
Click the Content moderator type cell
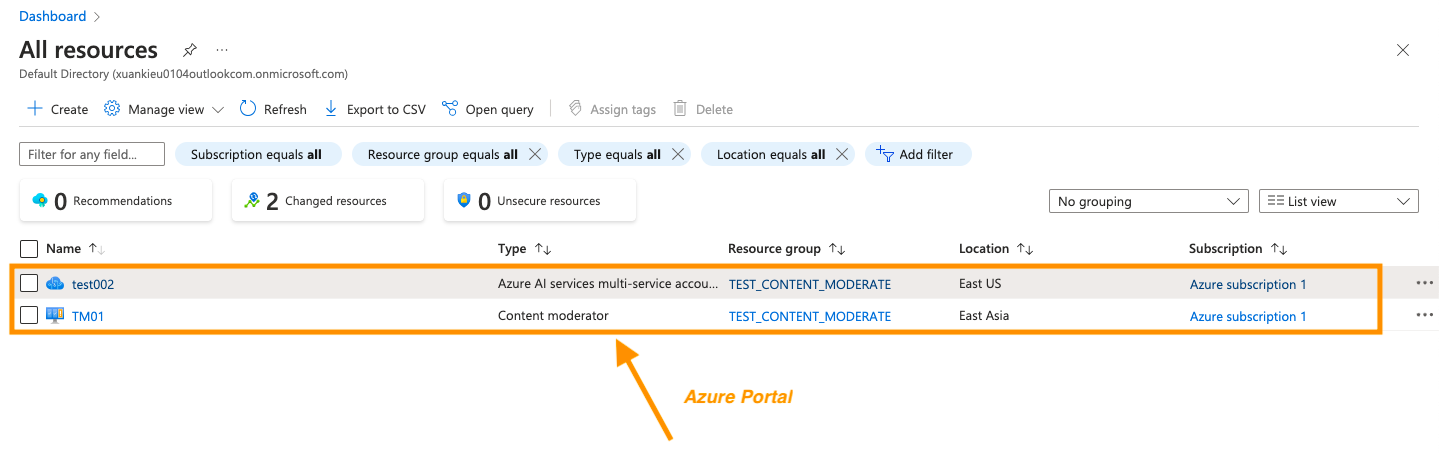[553, 315]
